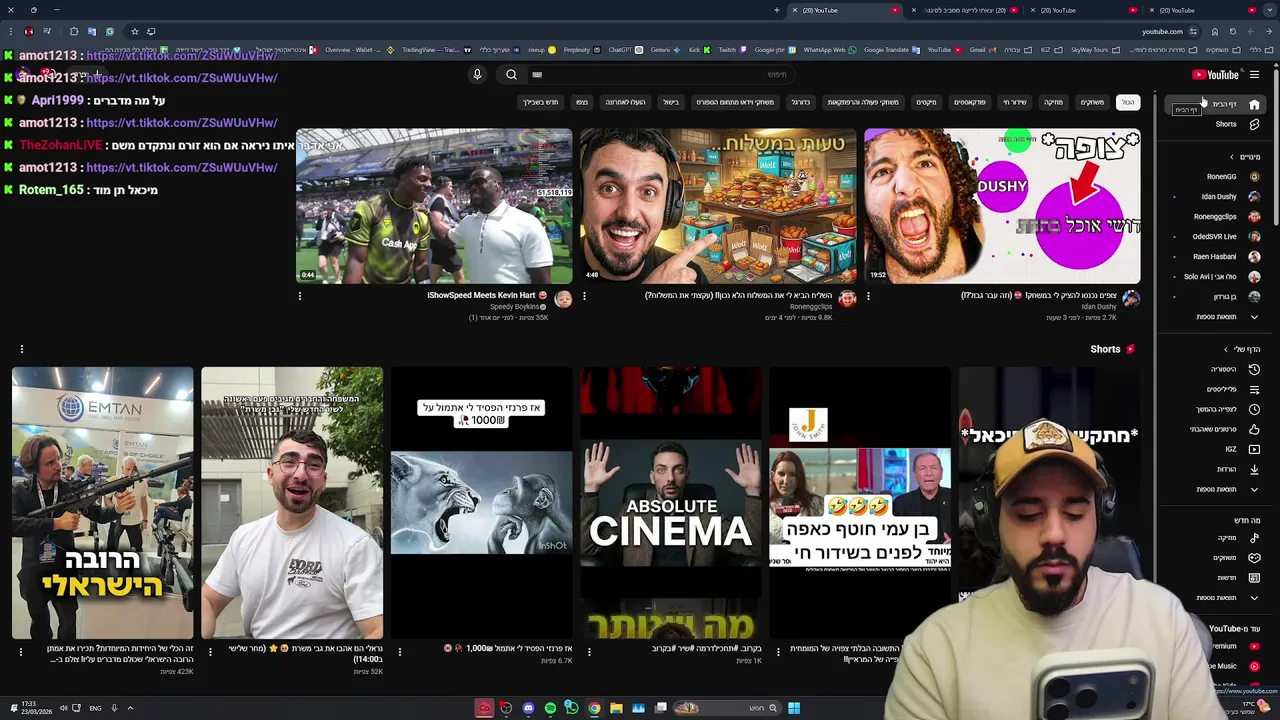Open Discord from the taskbar
The image size is (1280, 720).
pos(528,708)
